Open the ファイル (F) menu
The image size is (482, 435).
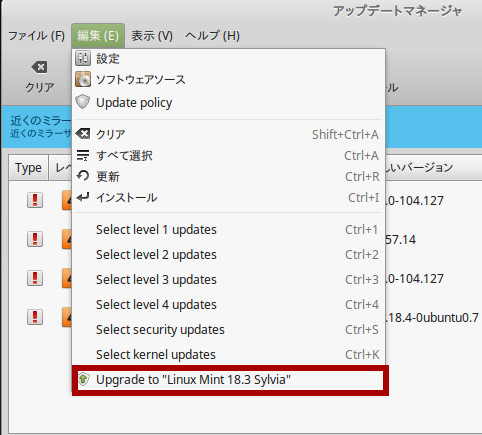36,36
